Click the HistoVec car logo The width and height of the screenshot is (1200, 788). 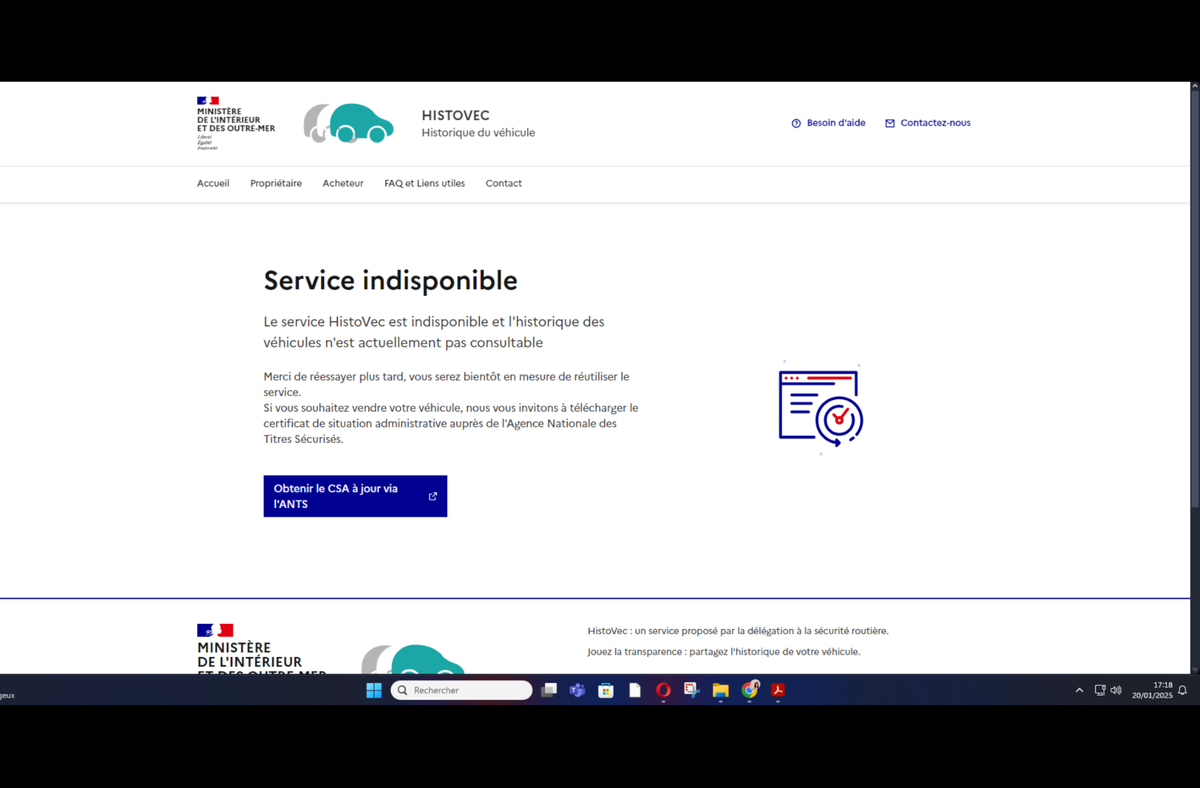click(x=349, y=123)
